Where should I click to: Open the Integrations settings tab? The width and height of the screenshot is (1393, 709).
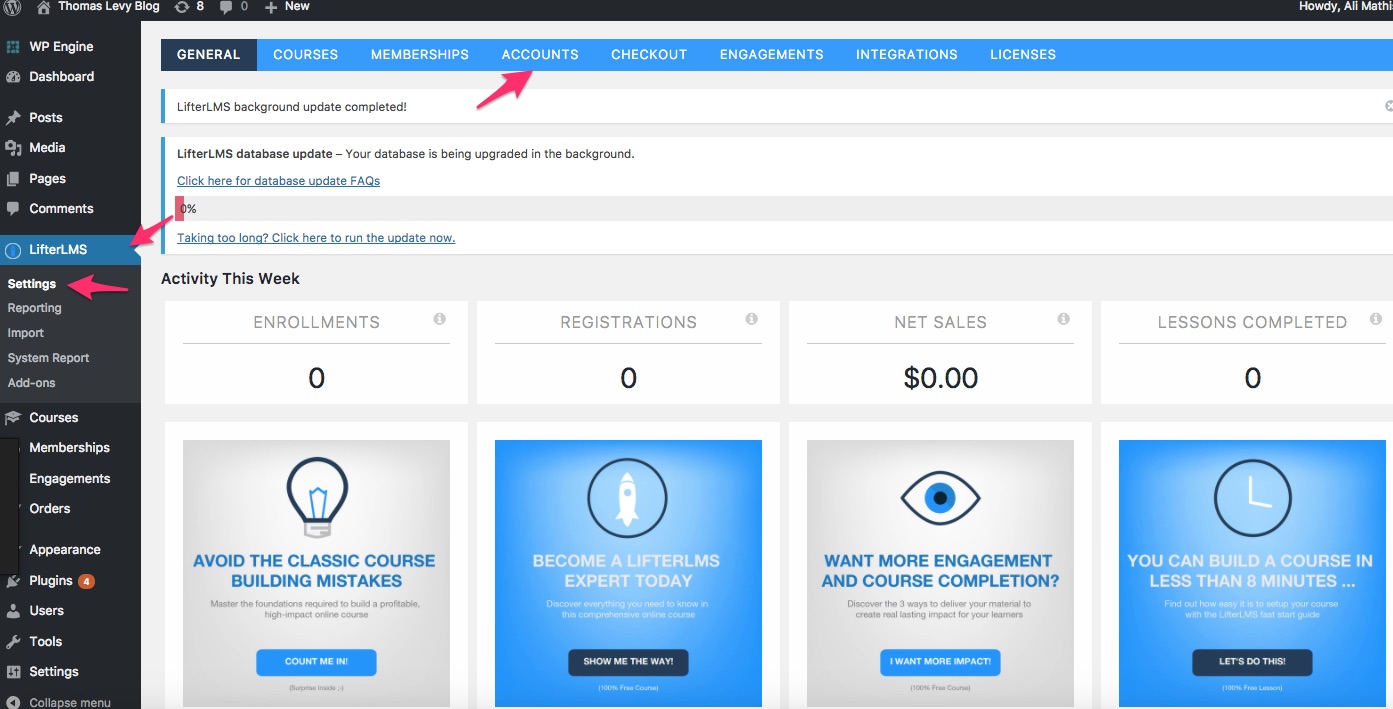click(x=906, y=55)
